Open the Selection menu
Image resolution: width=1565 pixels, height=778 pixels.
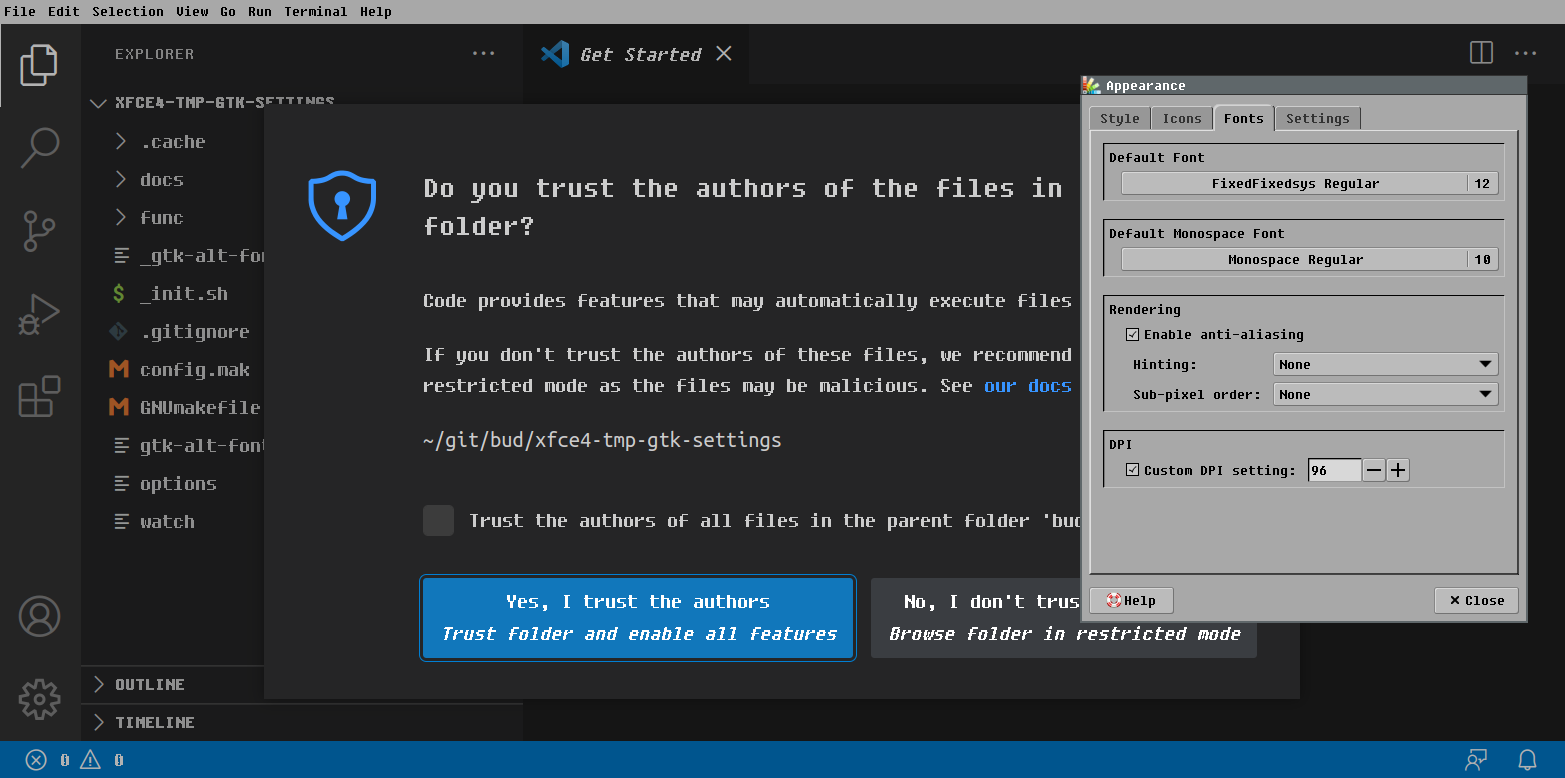[128, 12]
